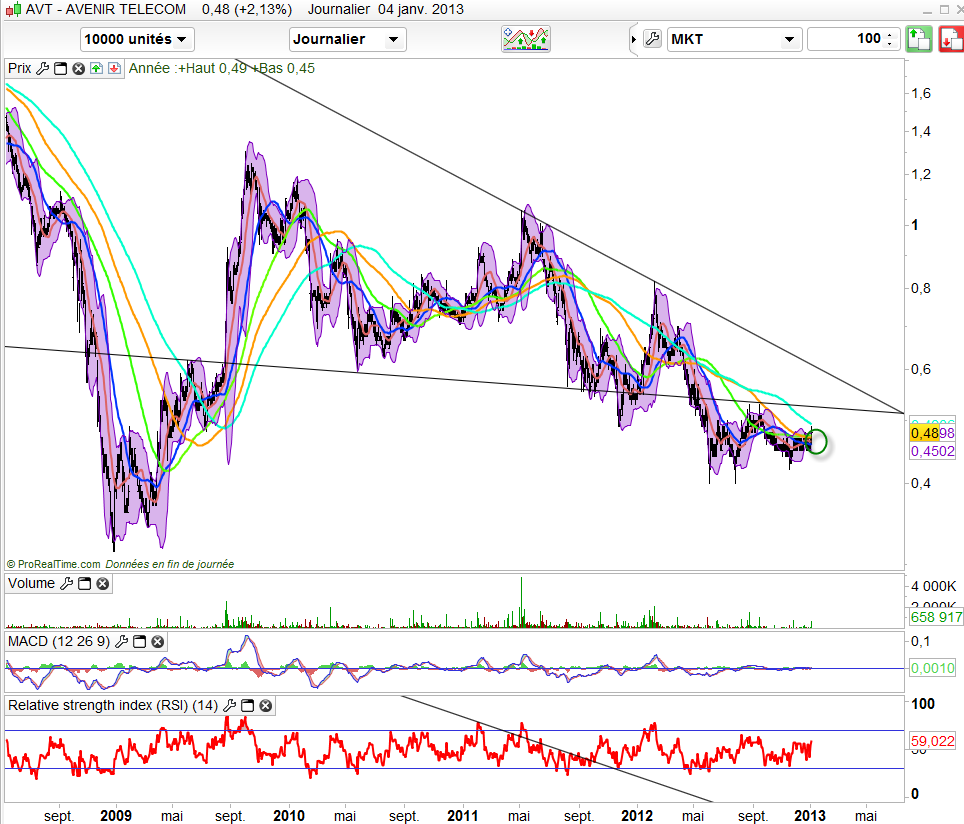Screen dimensions: 964x824
Task: Click the Relative strength index (RSI) label
Action: coord(113,705)
